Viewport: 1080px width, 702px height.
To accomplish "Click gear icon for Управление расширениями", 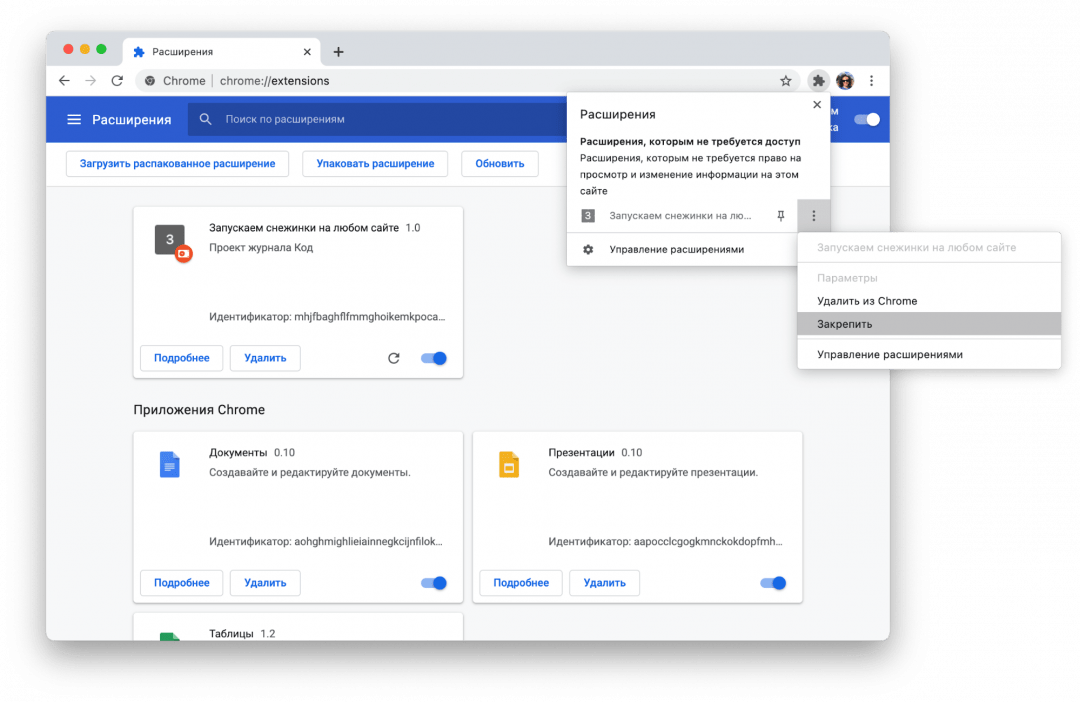I will click(588, 249).
